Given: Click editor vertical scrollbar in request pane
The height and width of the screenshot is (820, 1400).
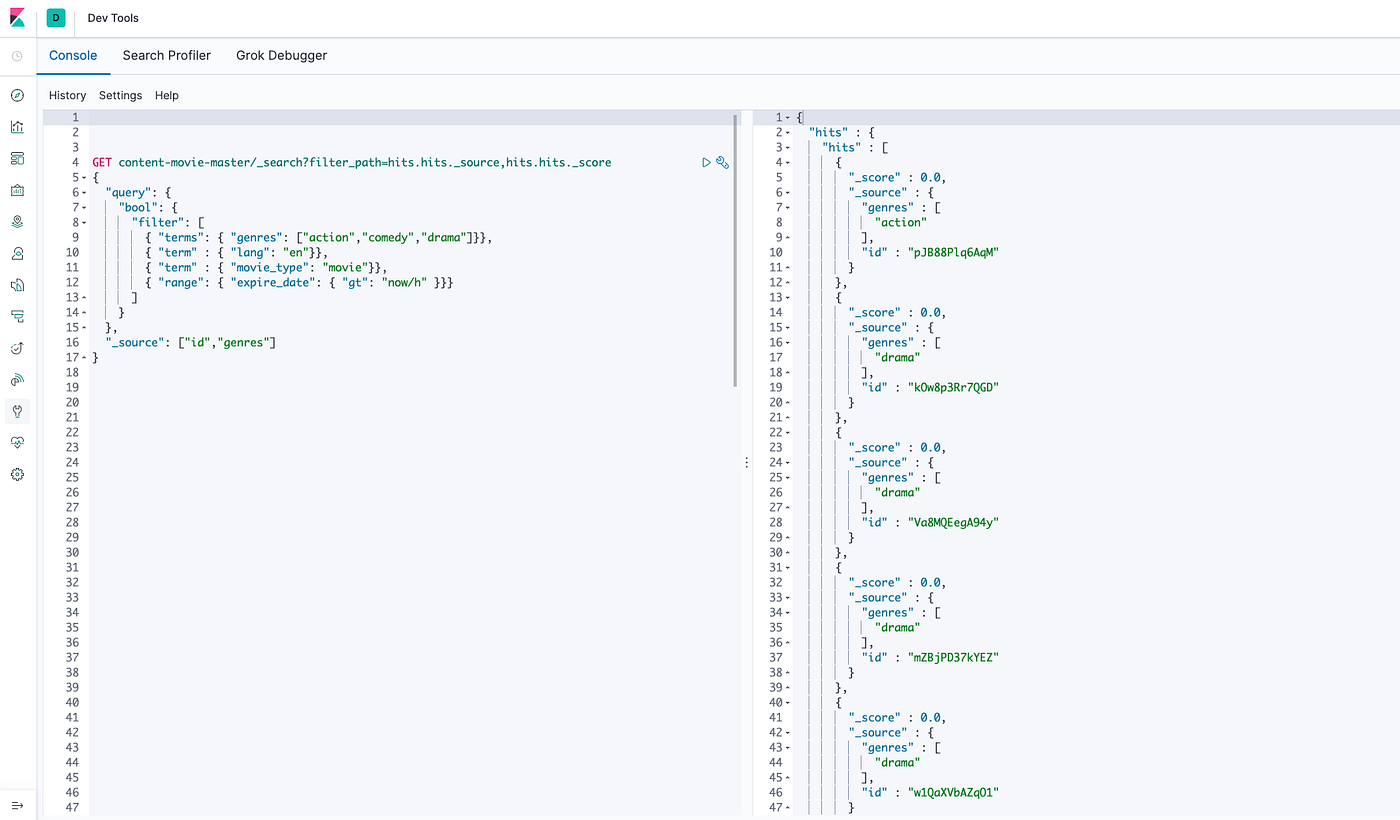Looking at the screenshot, I should tap(736, 250).
